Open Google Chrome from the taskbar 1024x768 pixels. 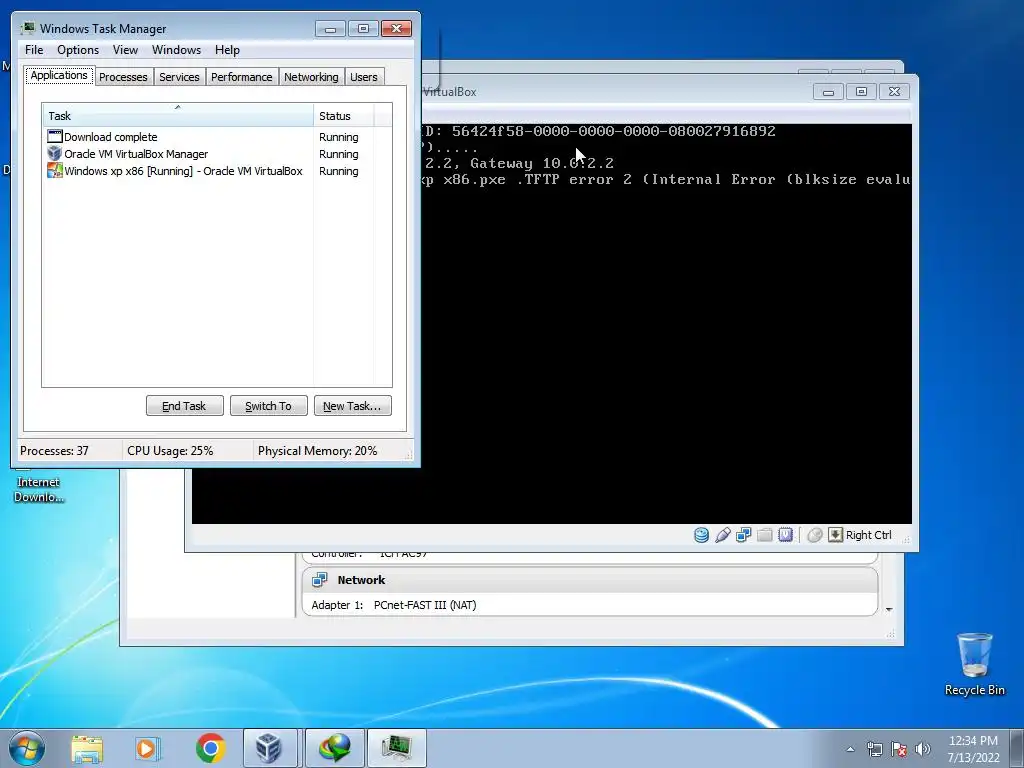click(210, 748)
